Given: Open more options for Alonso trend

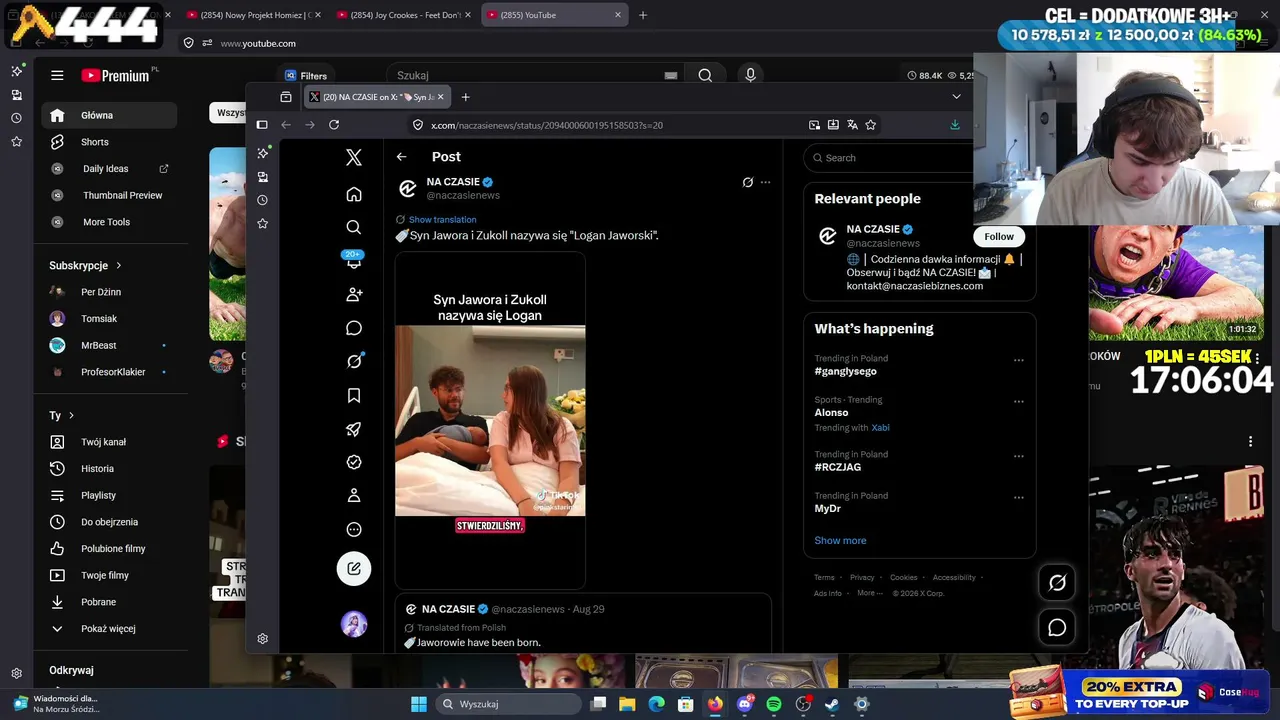Looking at the screenshot, I should point(1019,401).
